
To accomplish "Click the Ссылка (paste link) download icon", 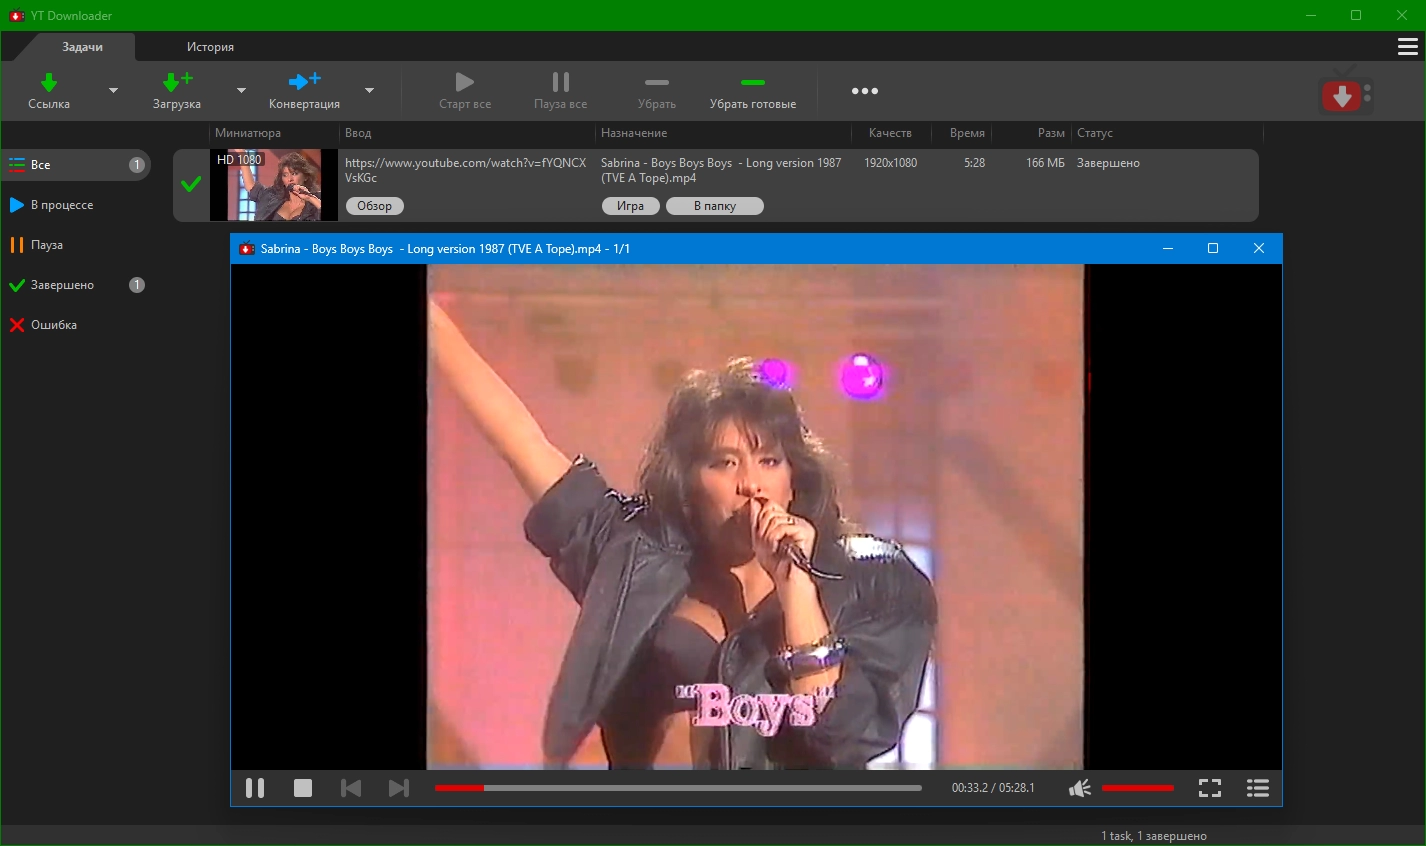I will pos(49,82).
